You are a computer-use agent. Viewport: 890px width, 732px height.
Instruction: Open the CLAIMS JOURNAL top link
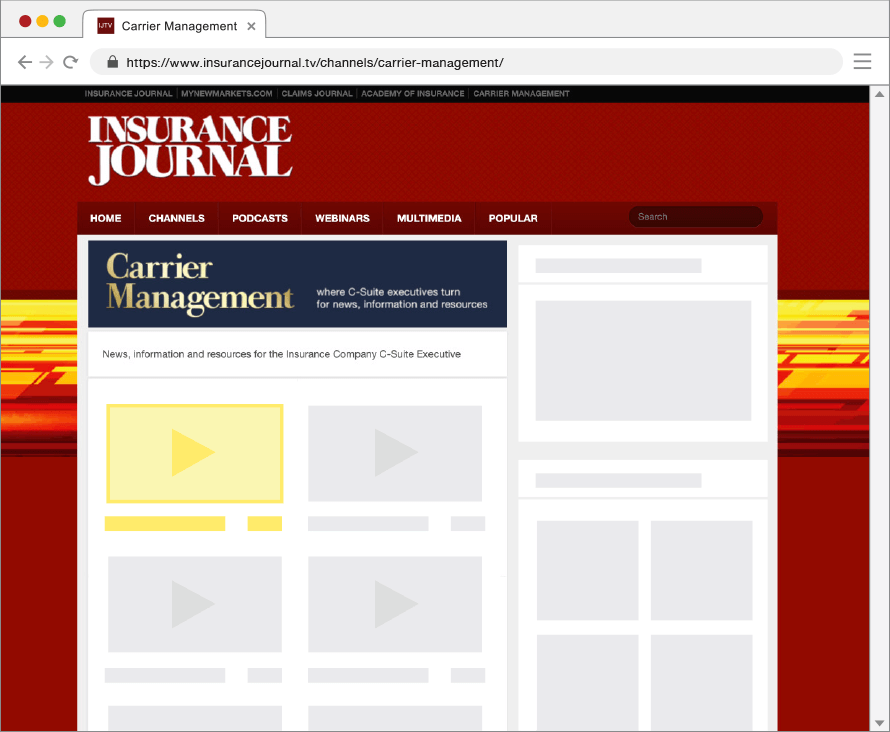317,94
